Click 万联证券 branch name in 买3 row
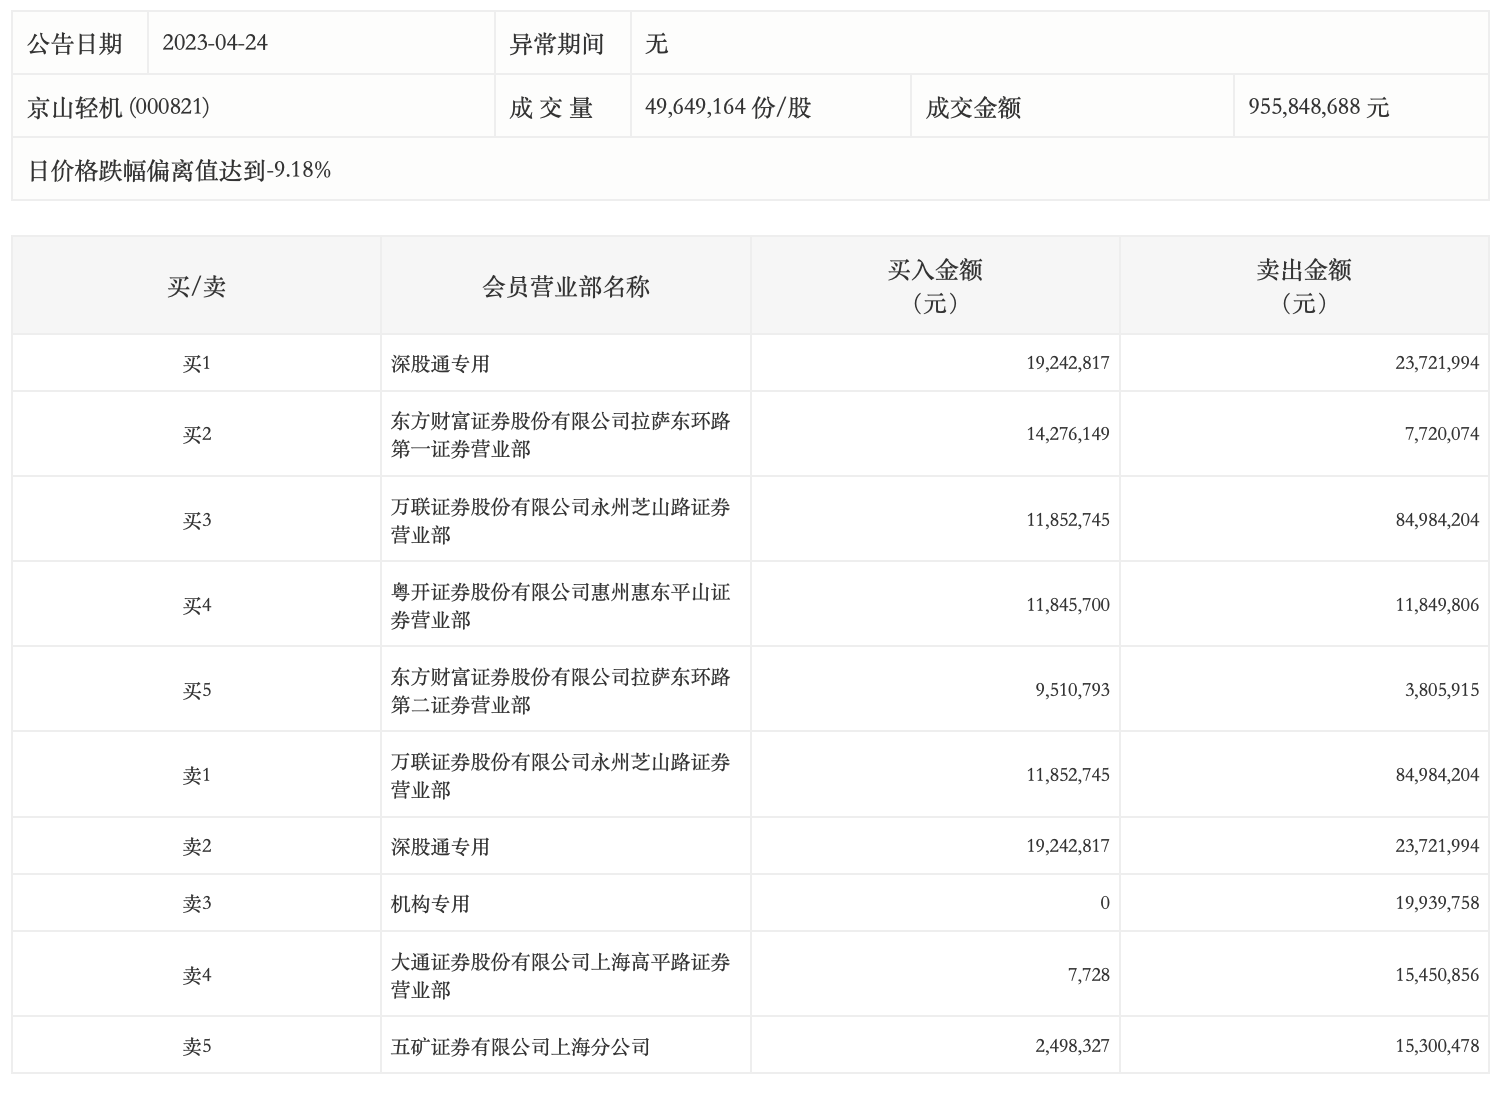This screenshot has width=1502, height=1094. pyautogui.click(x=560, y=520)
